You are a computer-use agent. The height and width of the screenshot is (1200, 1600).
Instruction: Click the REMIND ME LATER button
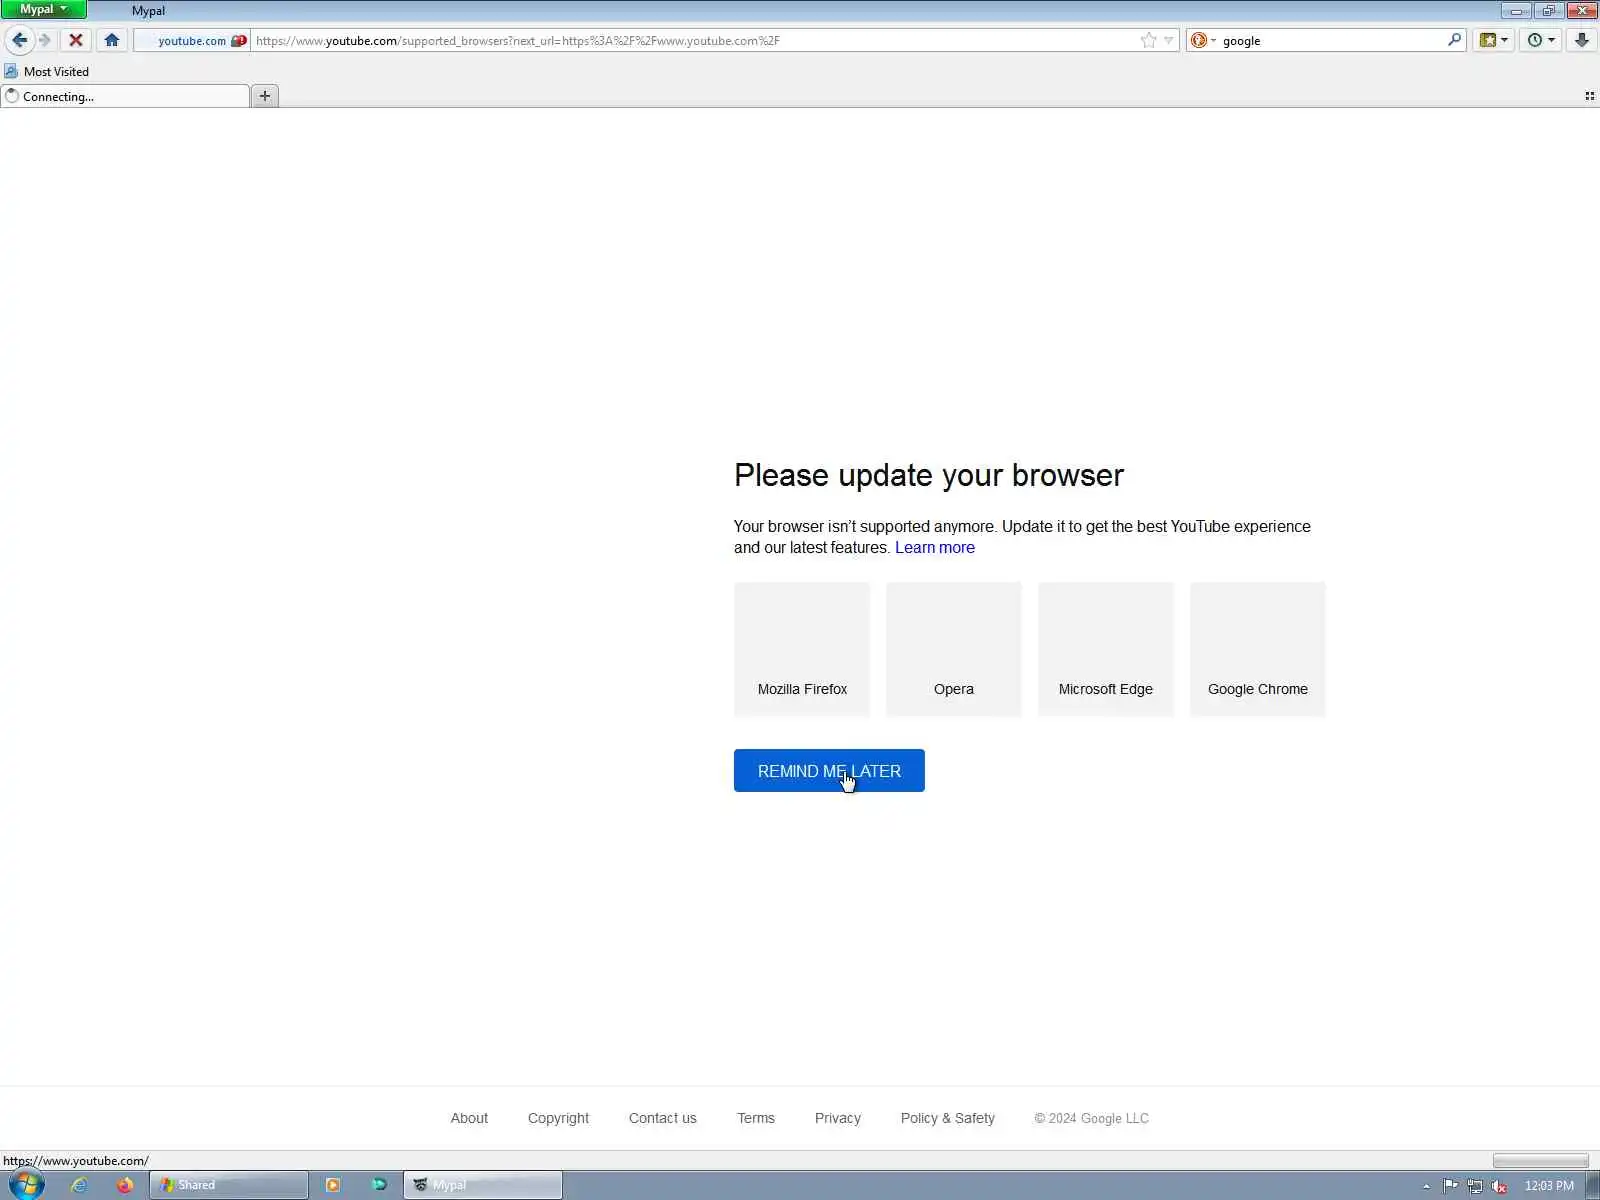coord(829,771)
